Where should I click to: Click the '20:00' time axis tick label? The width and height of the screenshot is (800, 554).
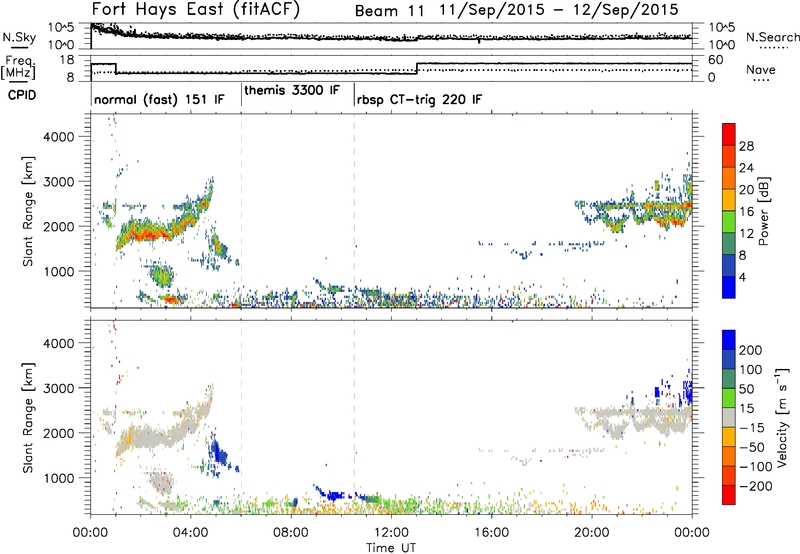[592, 533]
